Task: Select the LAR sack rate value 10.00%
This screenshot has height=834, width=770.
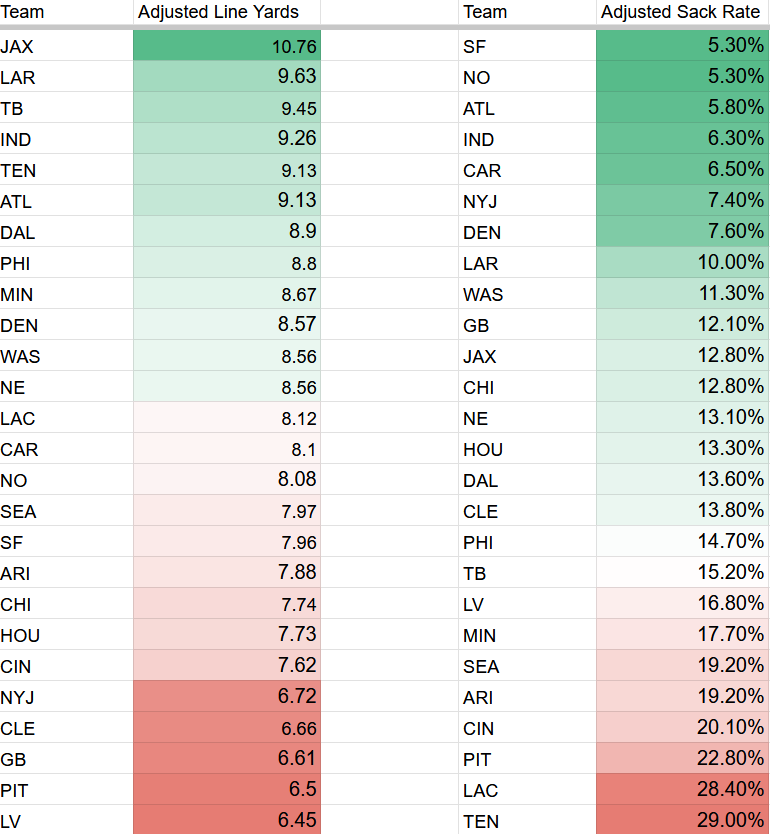Action: [681, 263]
